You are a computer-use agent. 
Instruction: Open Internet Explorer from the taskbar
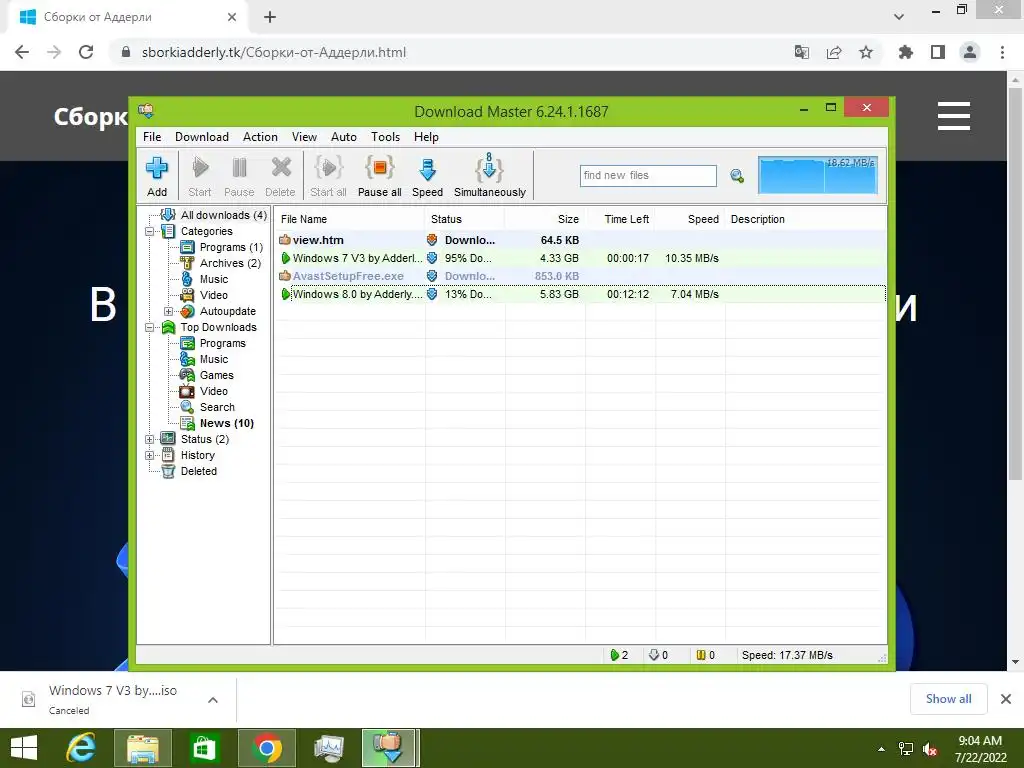click(x=81, y=748)
